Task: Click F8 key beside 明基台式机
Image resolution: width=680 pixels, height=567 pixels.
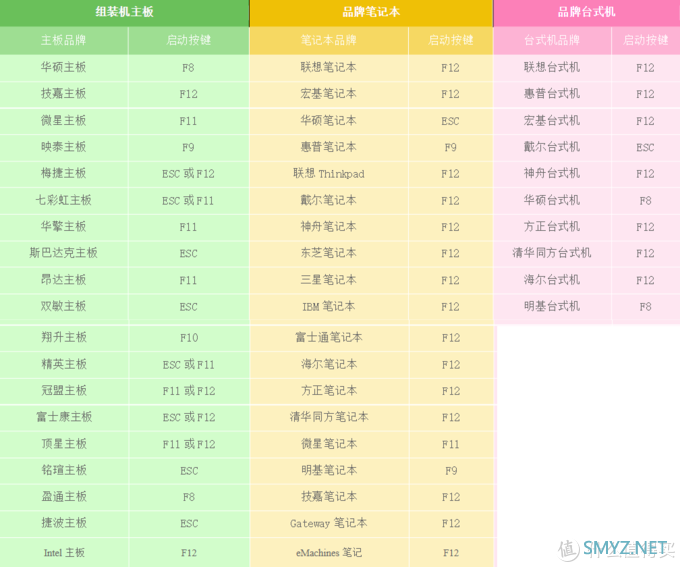Action: click(x=645, y=307)
